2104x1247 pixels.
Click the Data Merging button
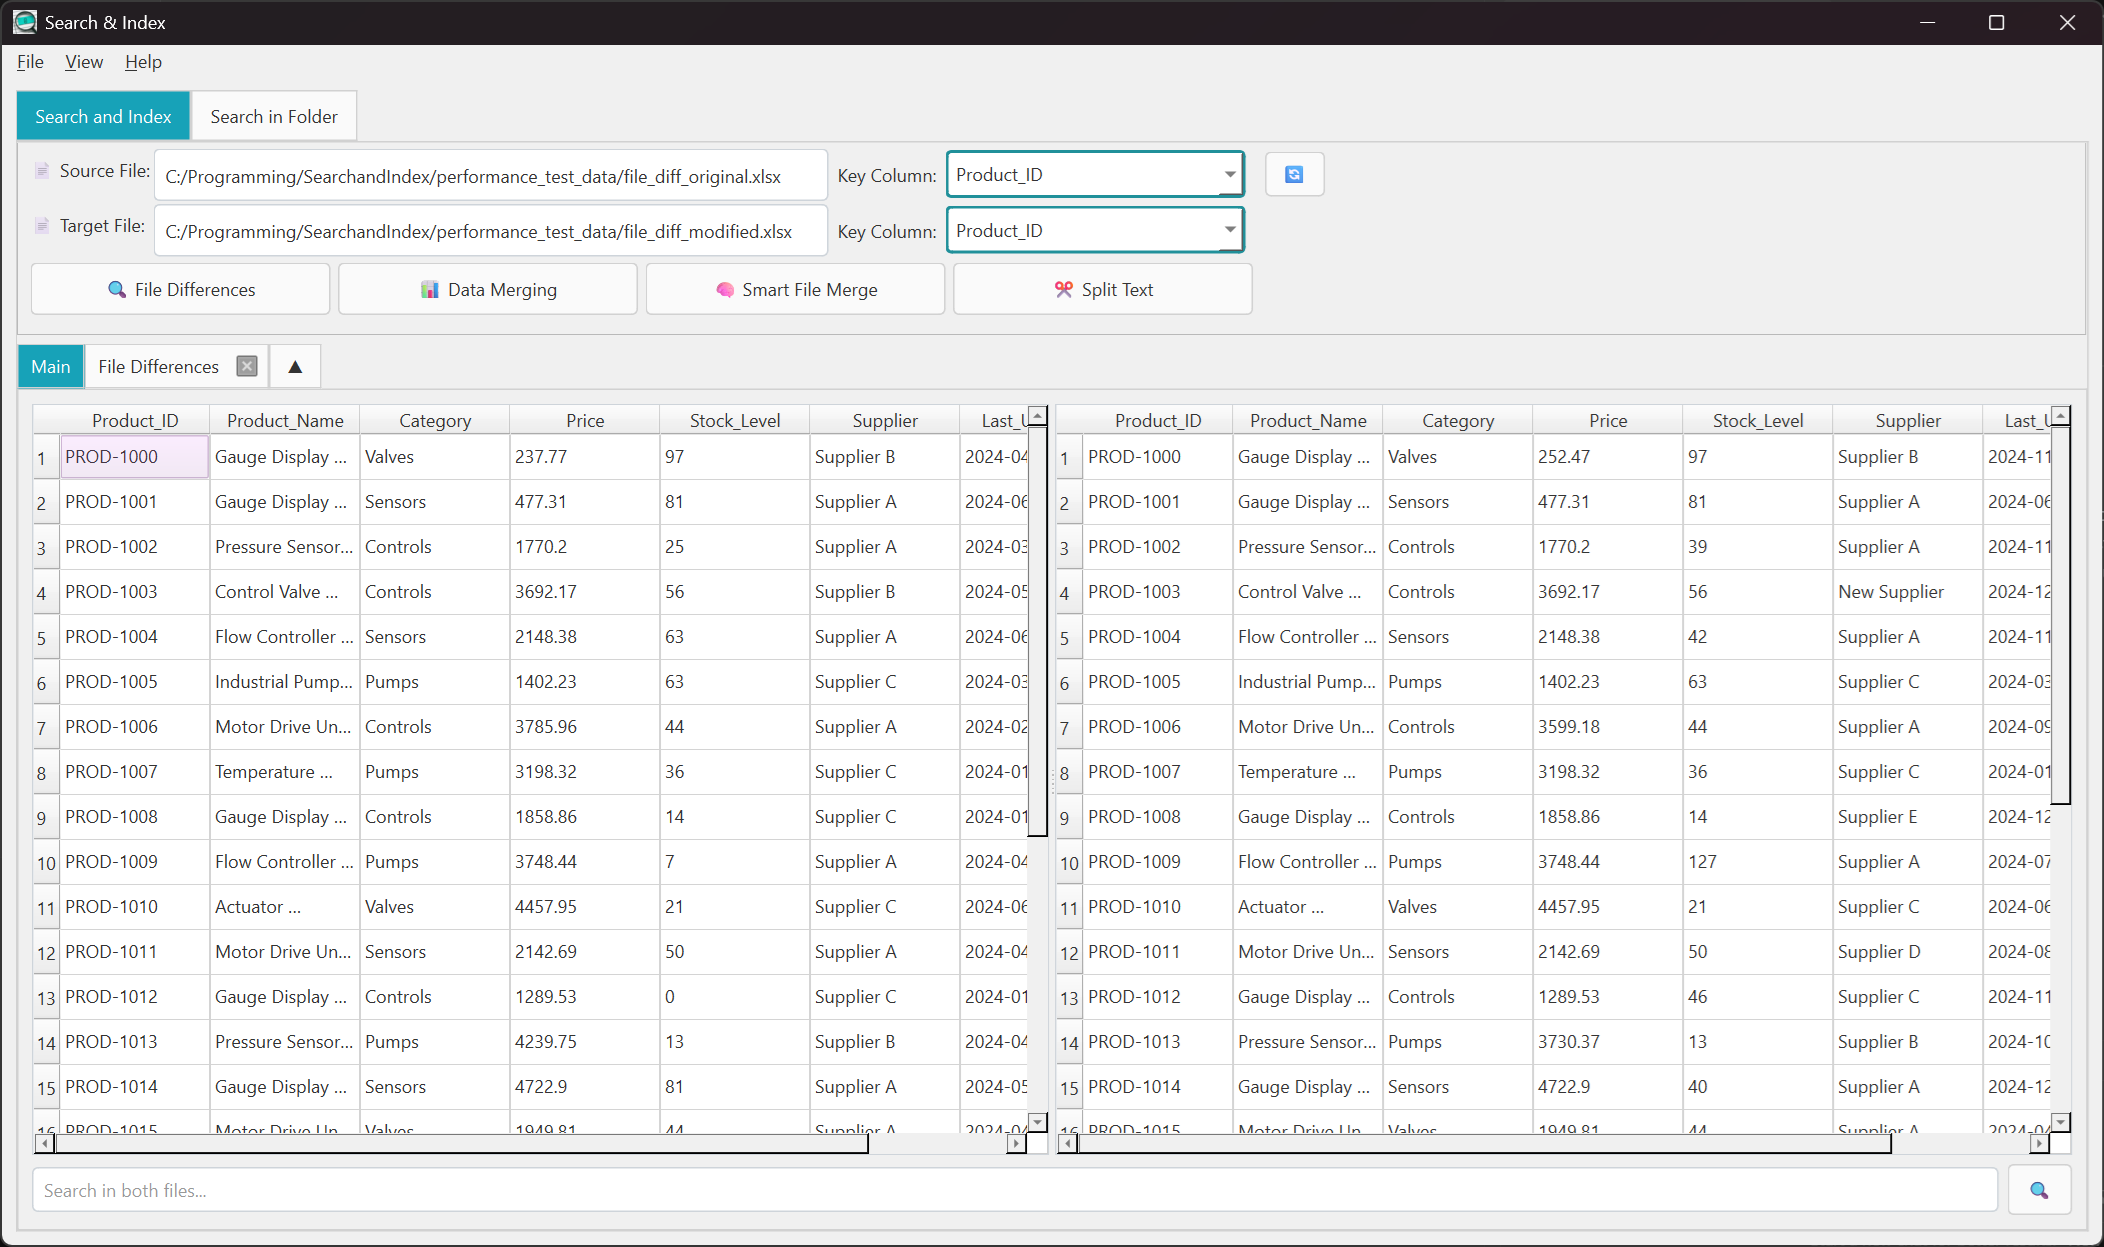488,289
